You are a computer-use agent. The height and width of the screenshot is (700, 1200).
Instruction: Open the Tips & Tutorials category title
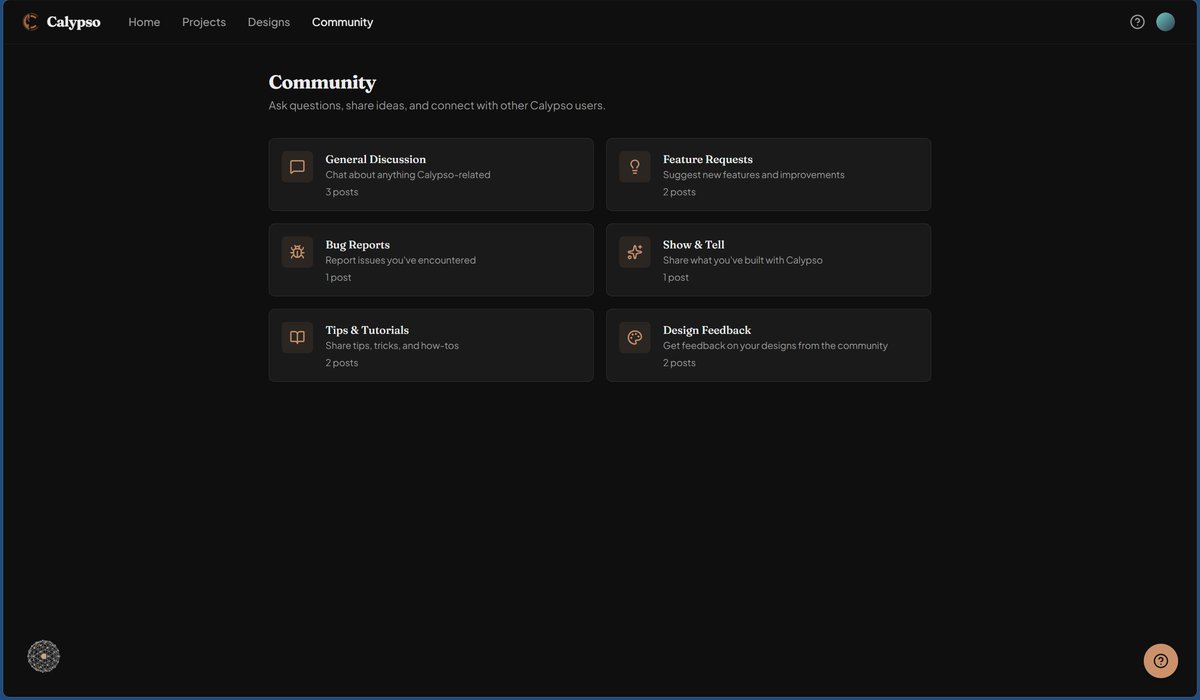click(x=367, y=330)
